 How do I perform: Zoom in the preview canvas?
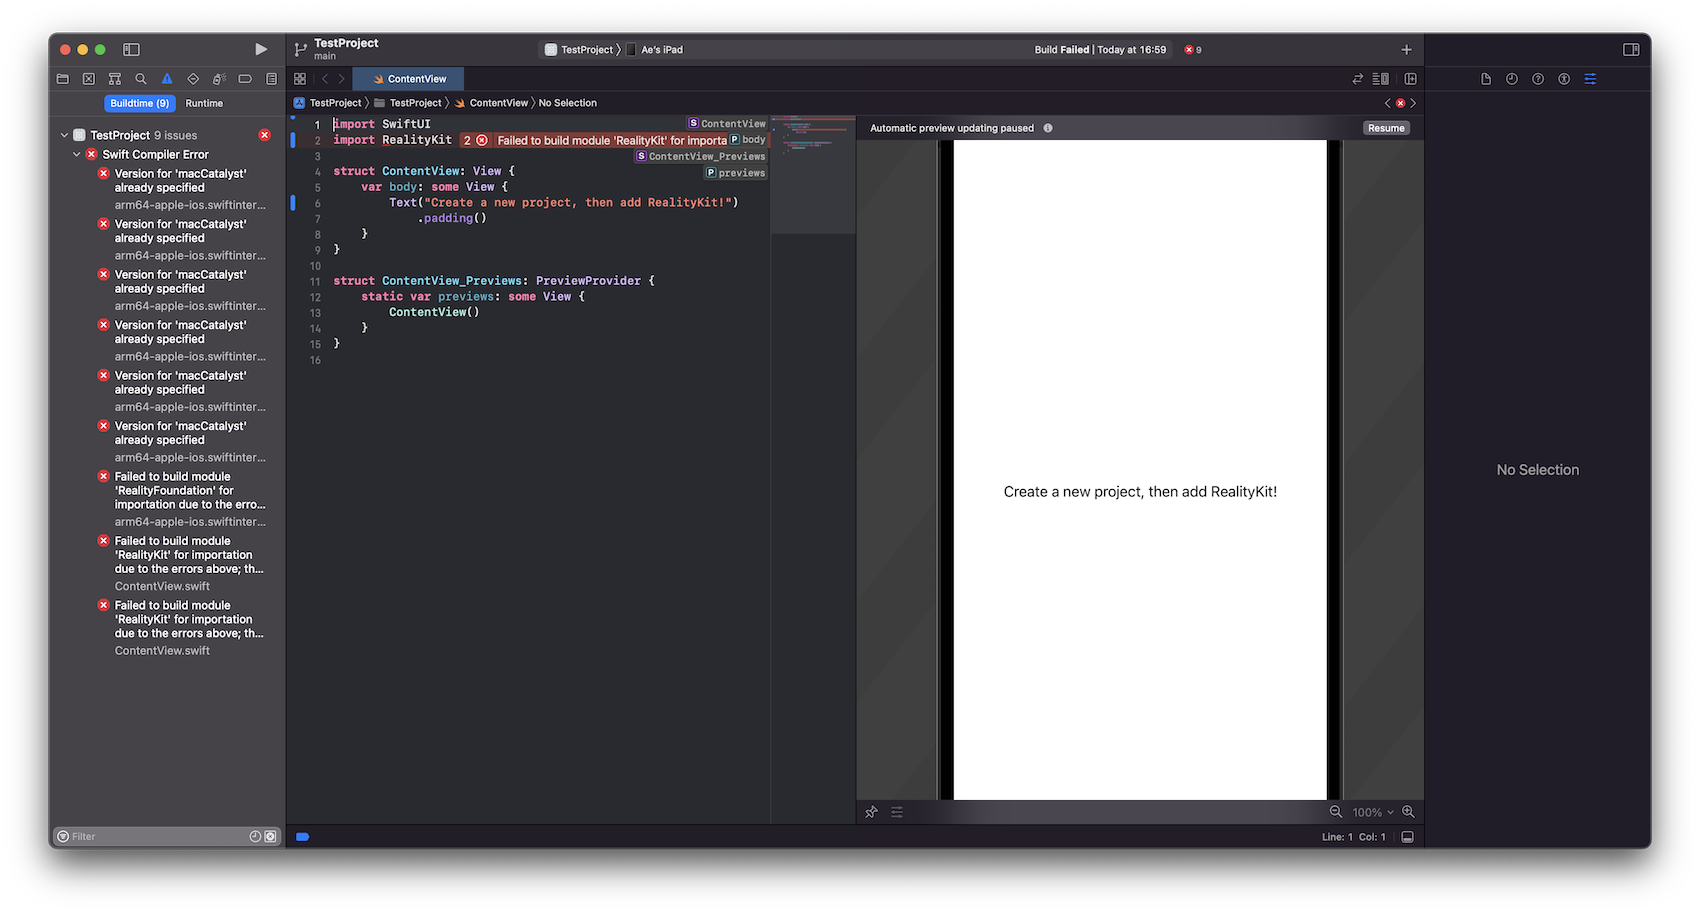[x=1408, y=812]
